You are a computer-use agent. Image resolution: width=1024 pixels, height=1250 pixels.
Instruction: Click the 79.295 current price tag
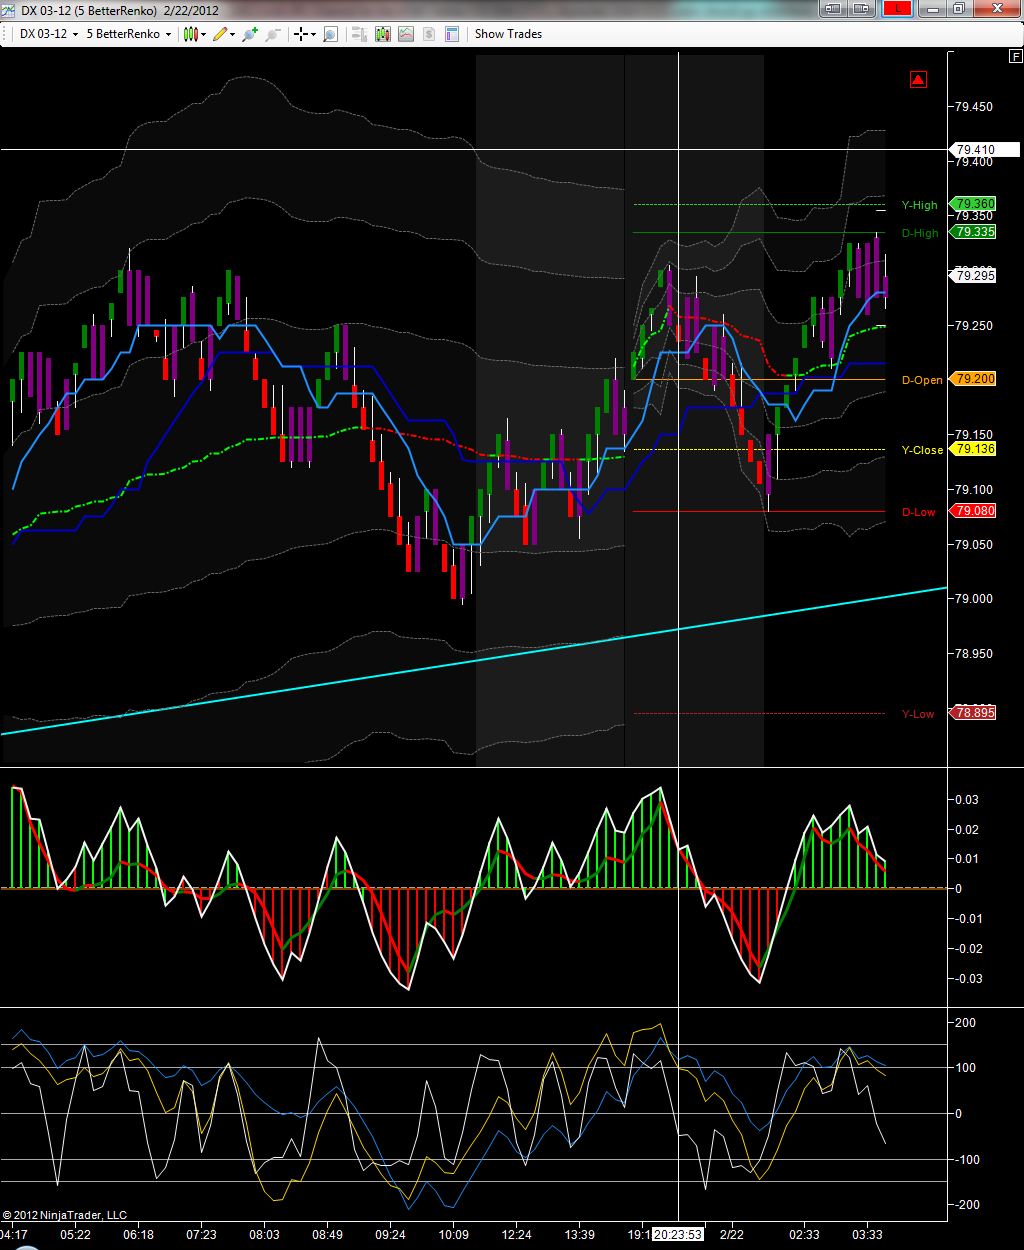(x=974, y=275)
